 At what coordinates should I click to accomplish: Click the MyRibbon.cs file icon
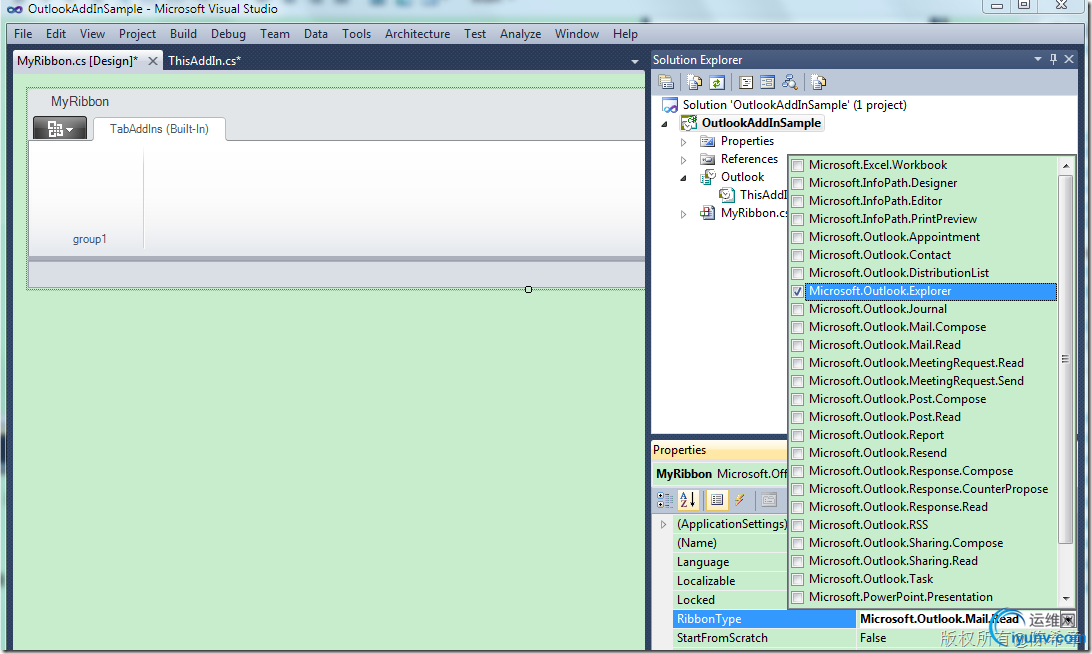[x=708, y=213]
